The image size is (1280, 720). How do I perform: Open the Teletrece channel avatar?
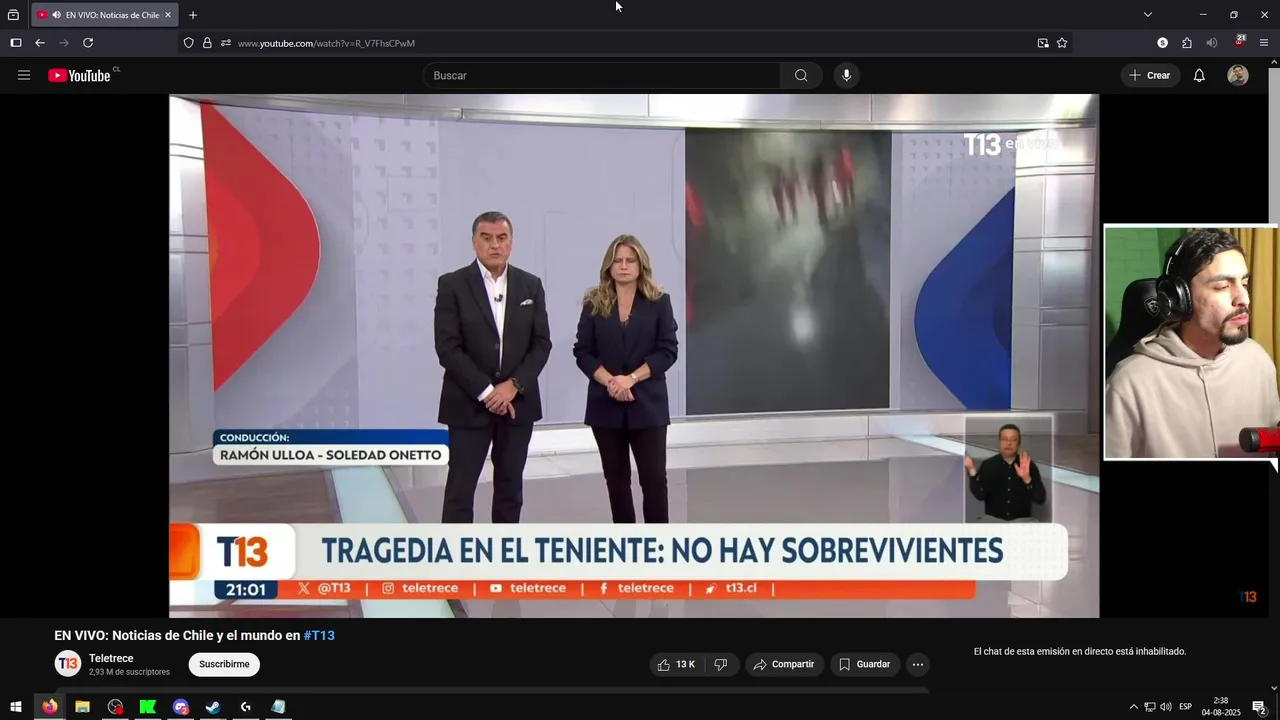tap(68, 664)
